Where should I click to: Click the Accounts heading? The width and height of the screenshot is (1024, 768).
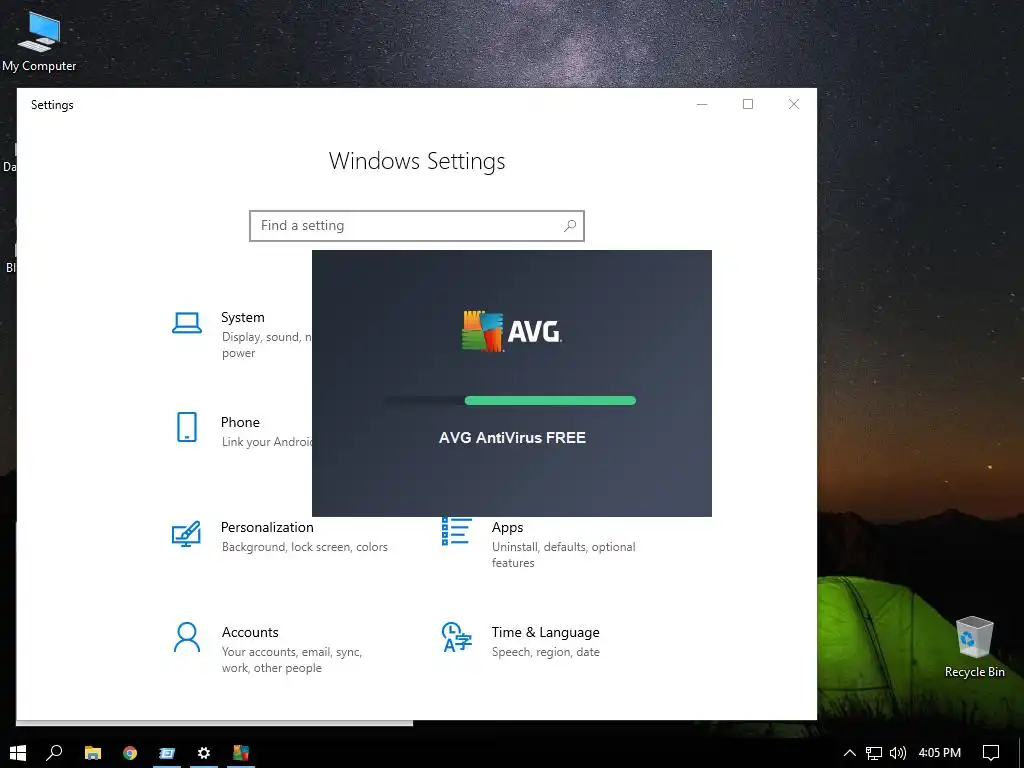250,632
